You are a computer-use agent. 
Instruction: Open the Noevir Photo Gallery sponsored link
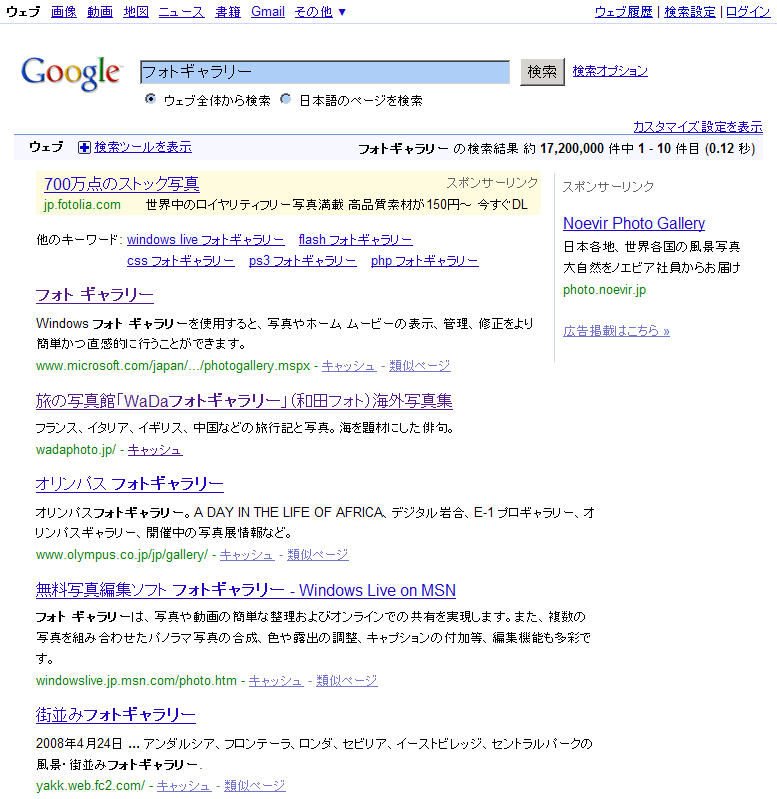(634, 223)
